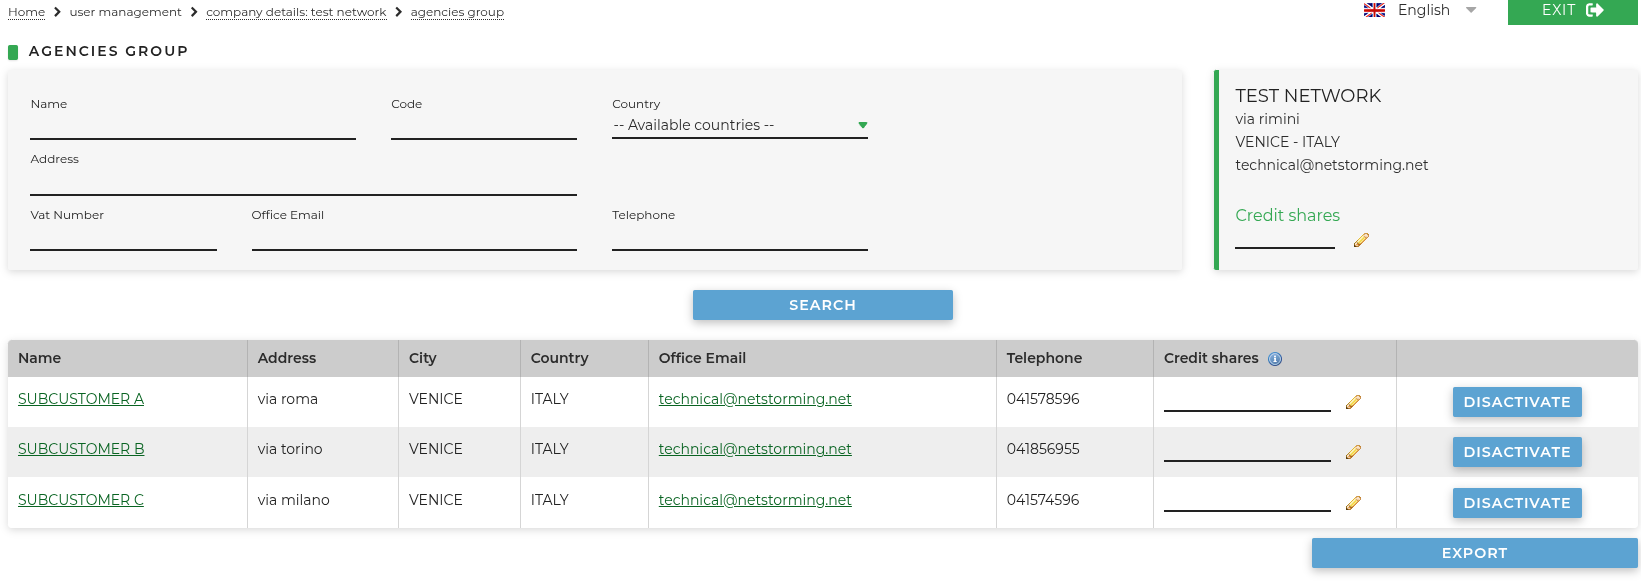Edit TEST NETWORK credit shares pencil

(x=1361, y=240)
